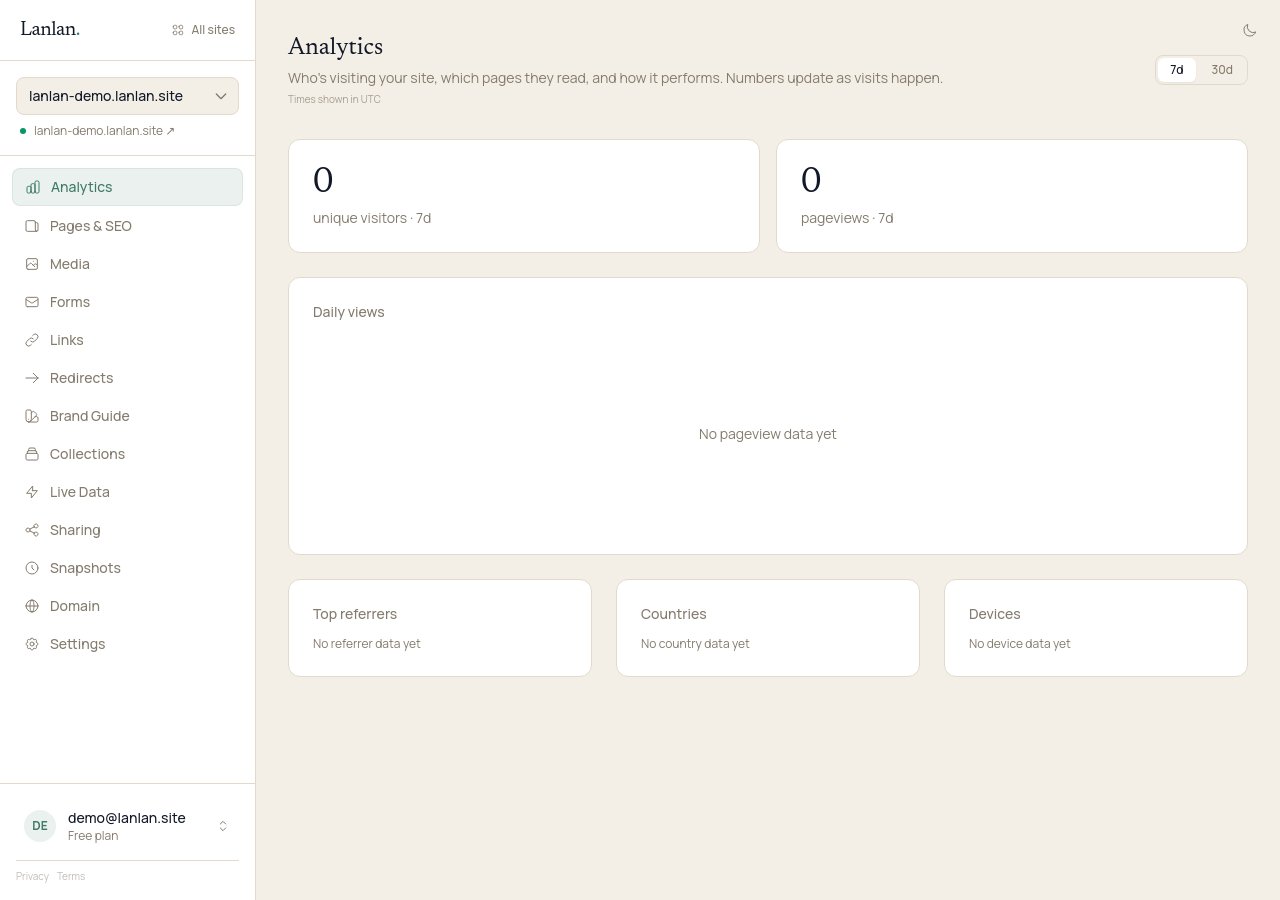Image resolution: width=1280 pixels, height=900 pixels.
Task: Click the unique visitors · 7d card
Action: [524, 196]
